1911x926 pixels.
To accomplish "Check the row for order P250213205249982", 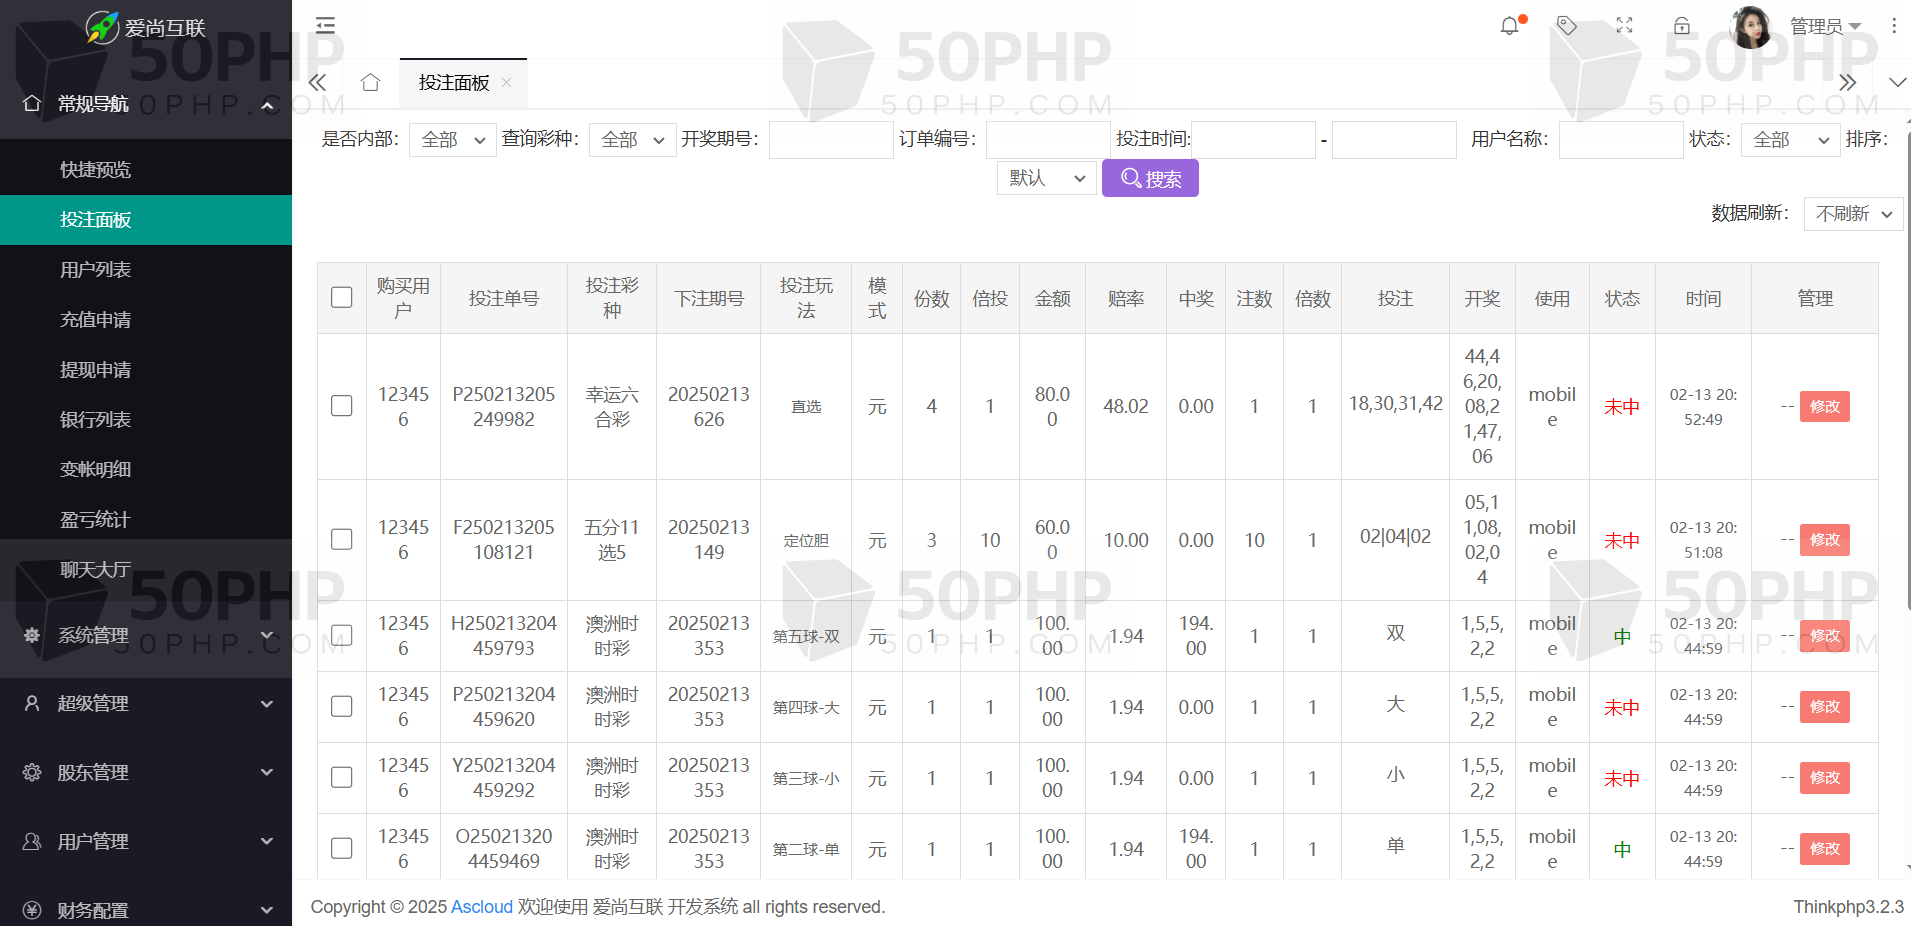I will tap(342, 406).
